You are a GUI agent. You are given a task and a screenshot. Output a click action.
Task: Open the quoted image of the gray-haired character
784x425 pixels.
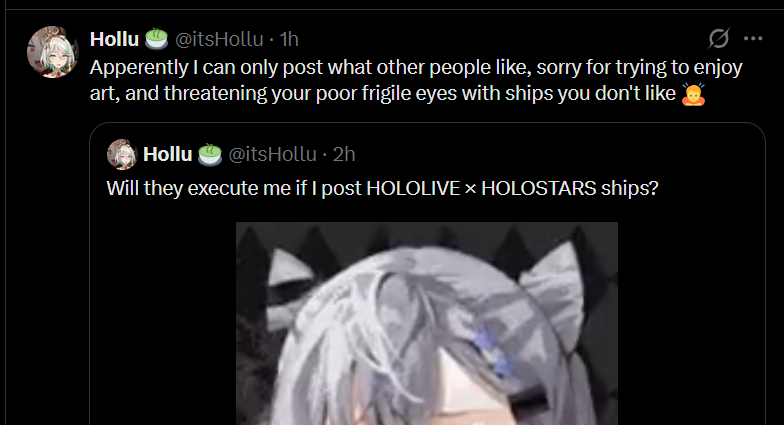(427, 324)
